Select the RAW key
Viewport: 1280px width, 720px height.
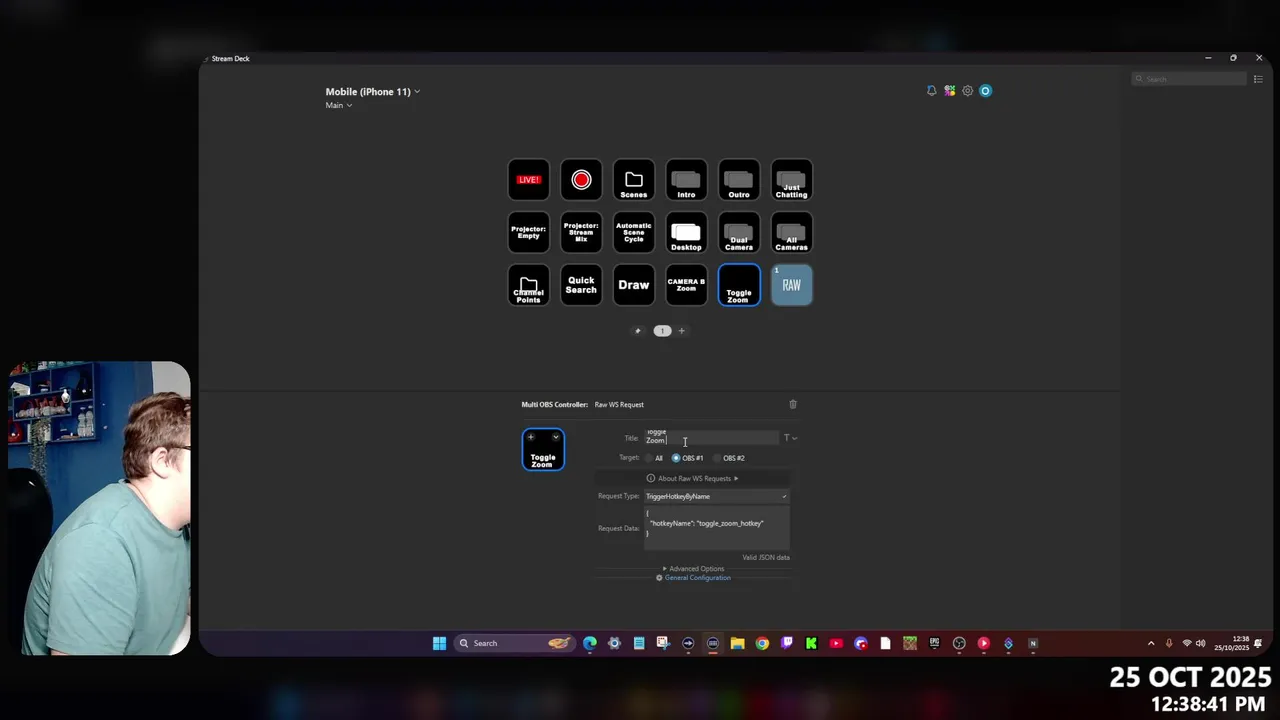791,285
